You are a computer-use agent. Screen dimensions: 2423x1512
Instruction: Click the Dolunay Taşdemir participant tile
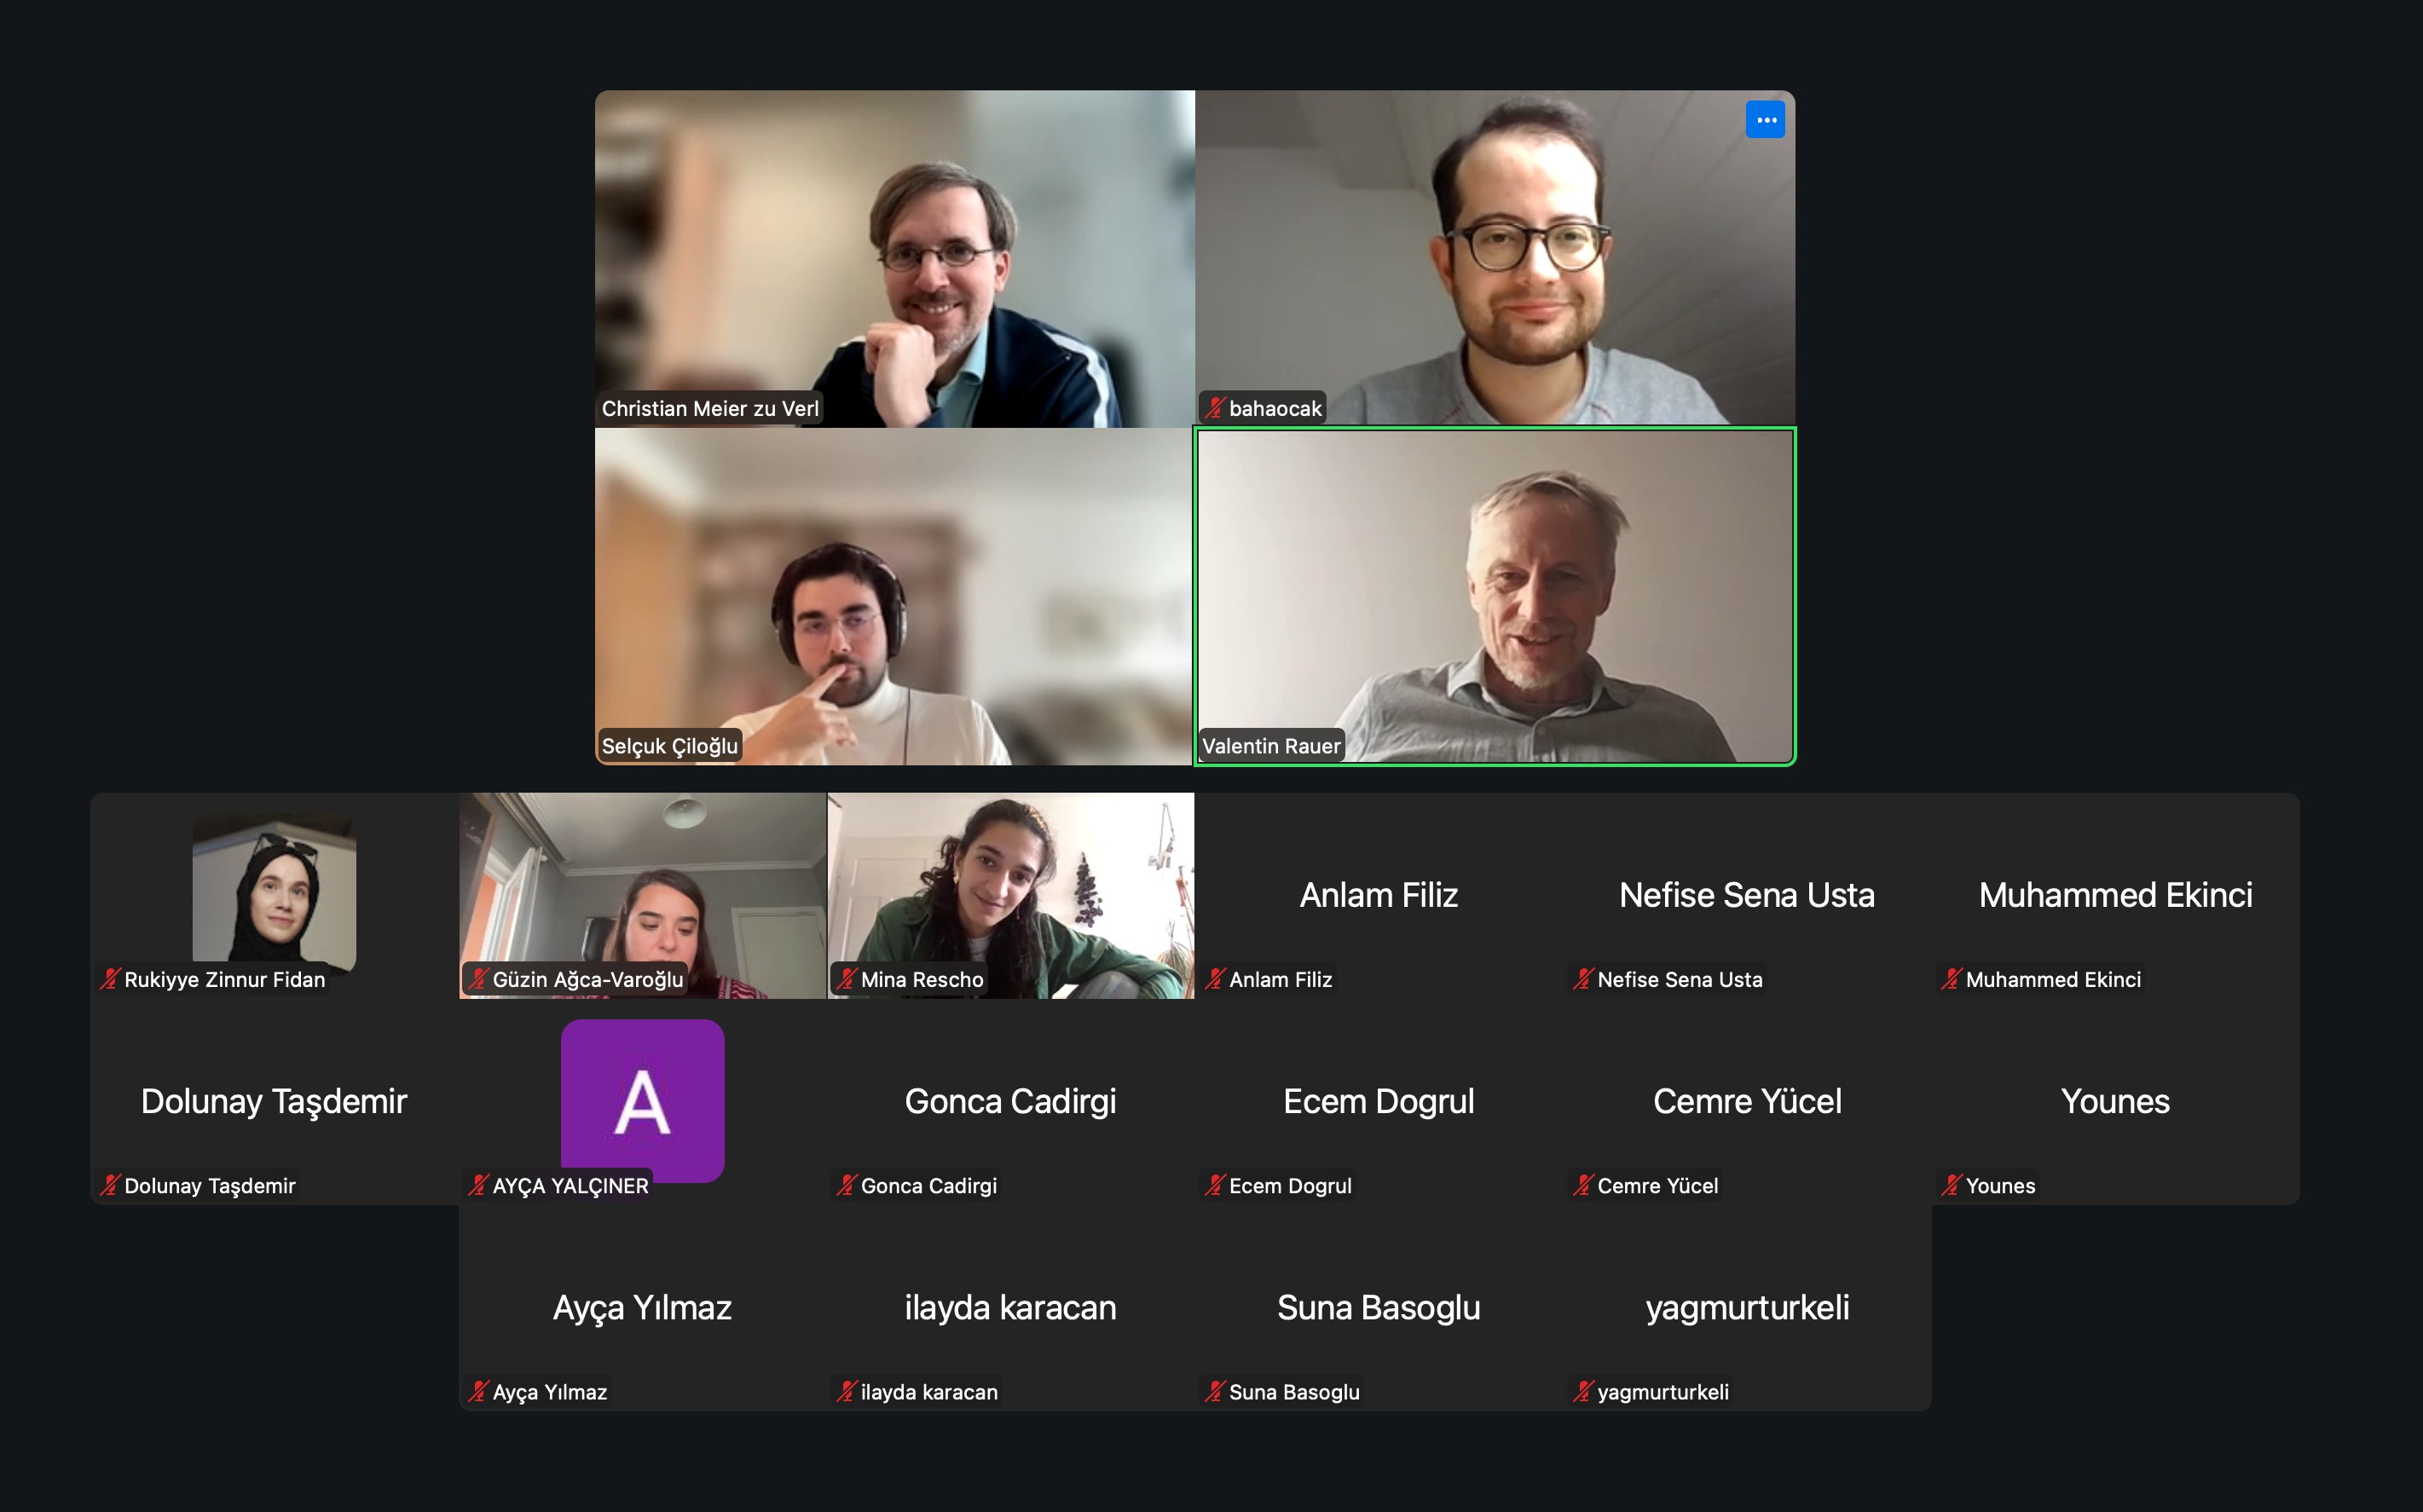click(x=274, y=1102)
